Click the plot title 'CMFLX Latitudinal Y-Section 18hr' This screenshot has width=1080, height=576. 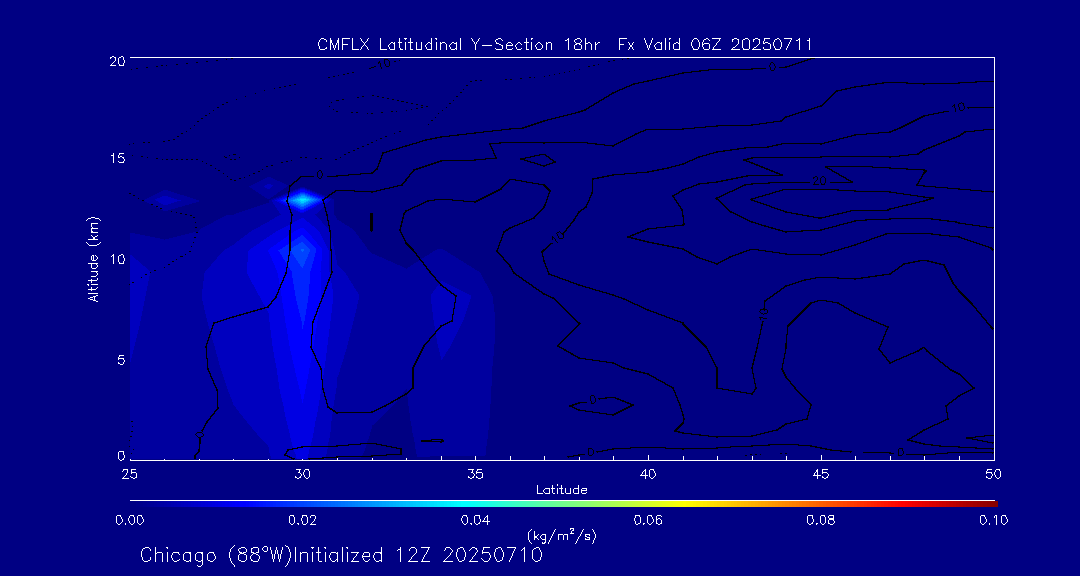[x=460, y=45]
